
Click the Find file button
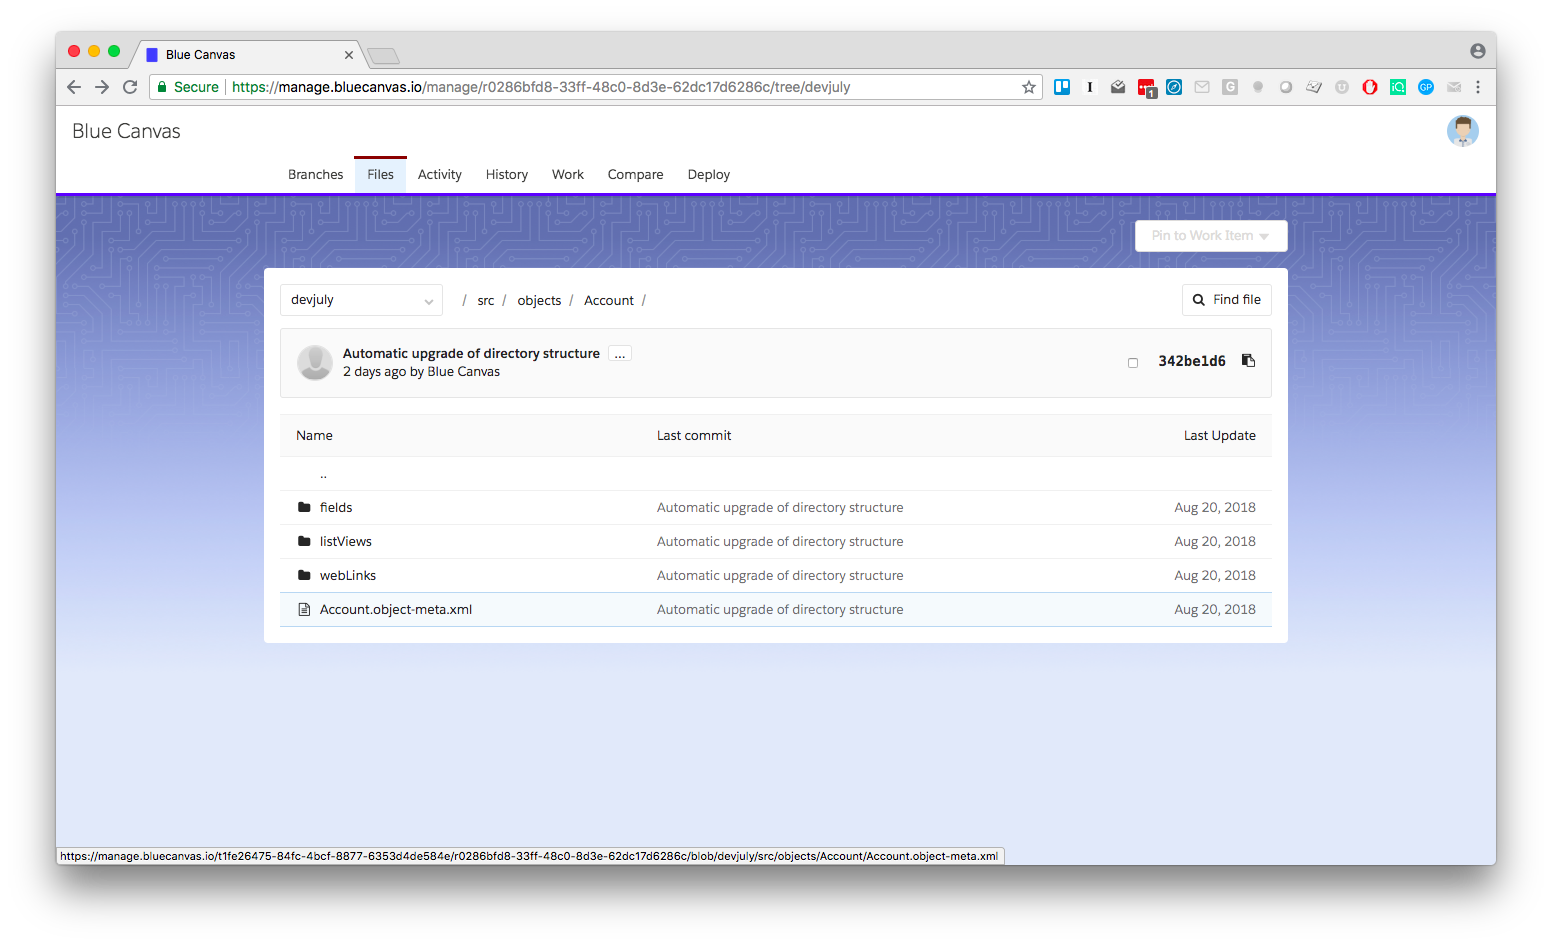point(1227,300)
